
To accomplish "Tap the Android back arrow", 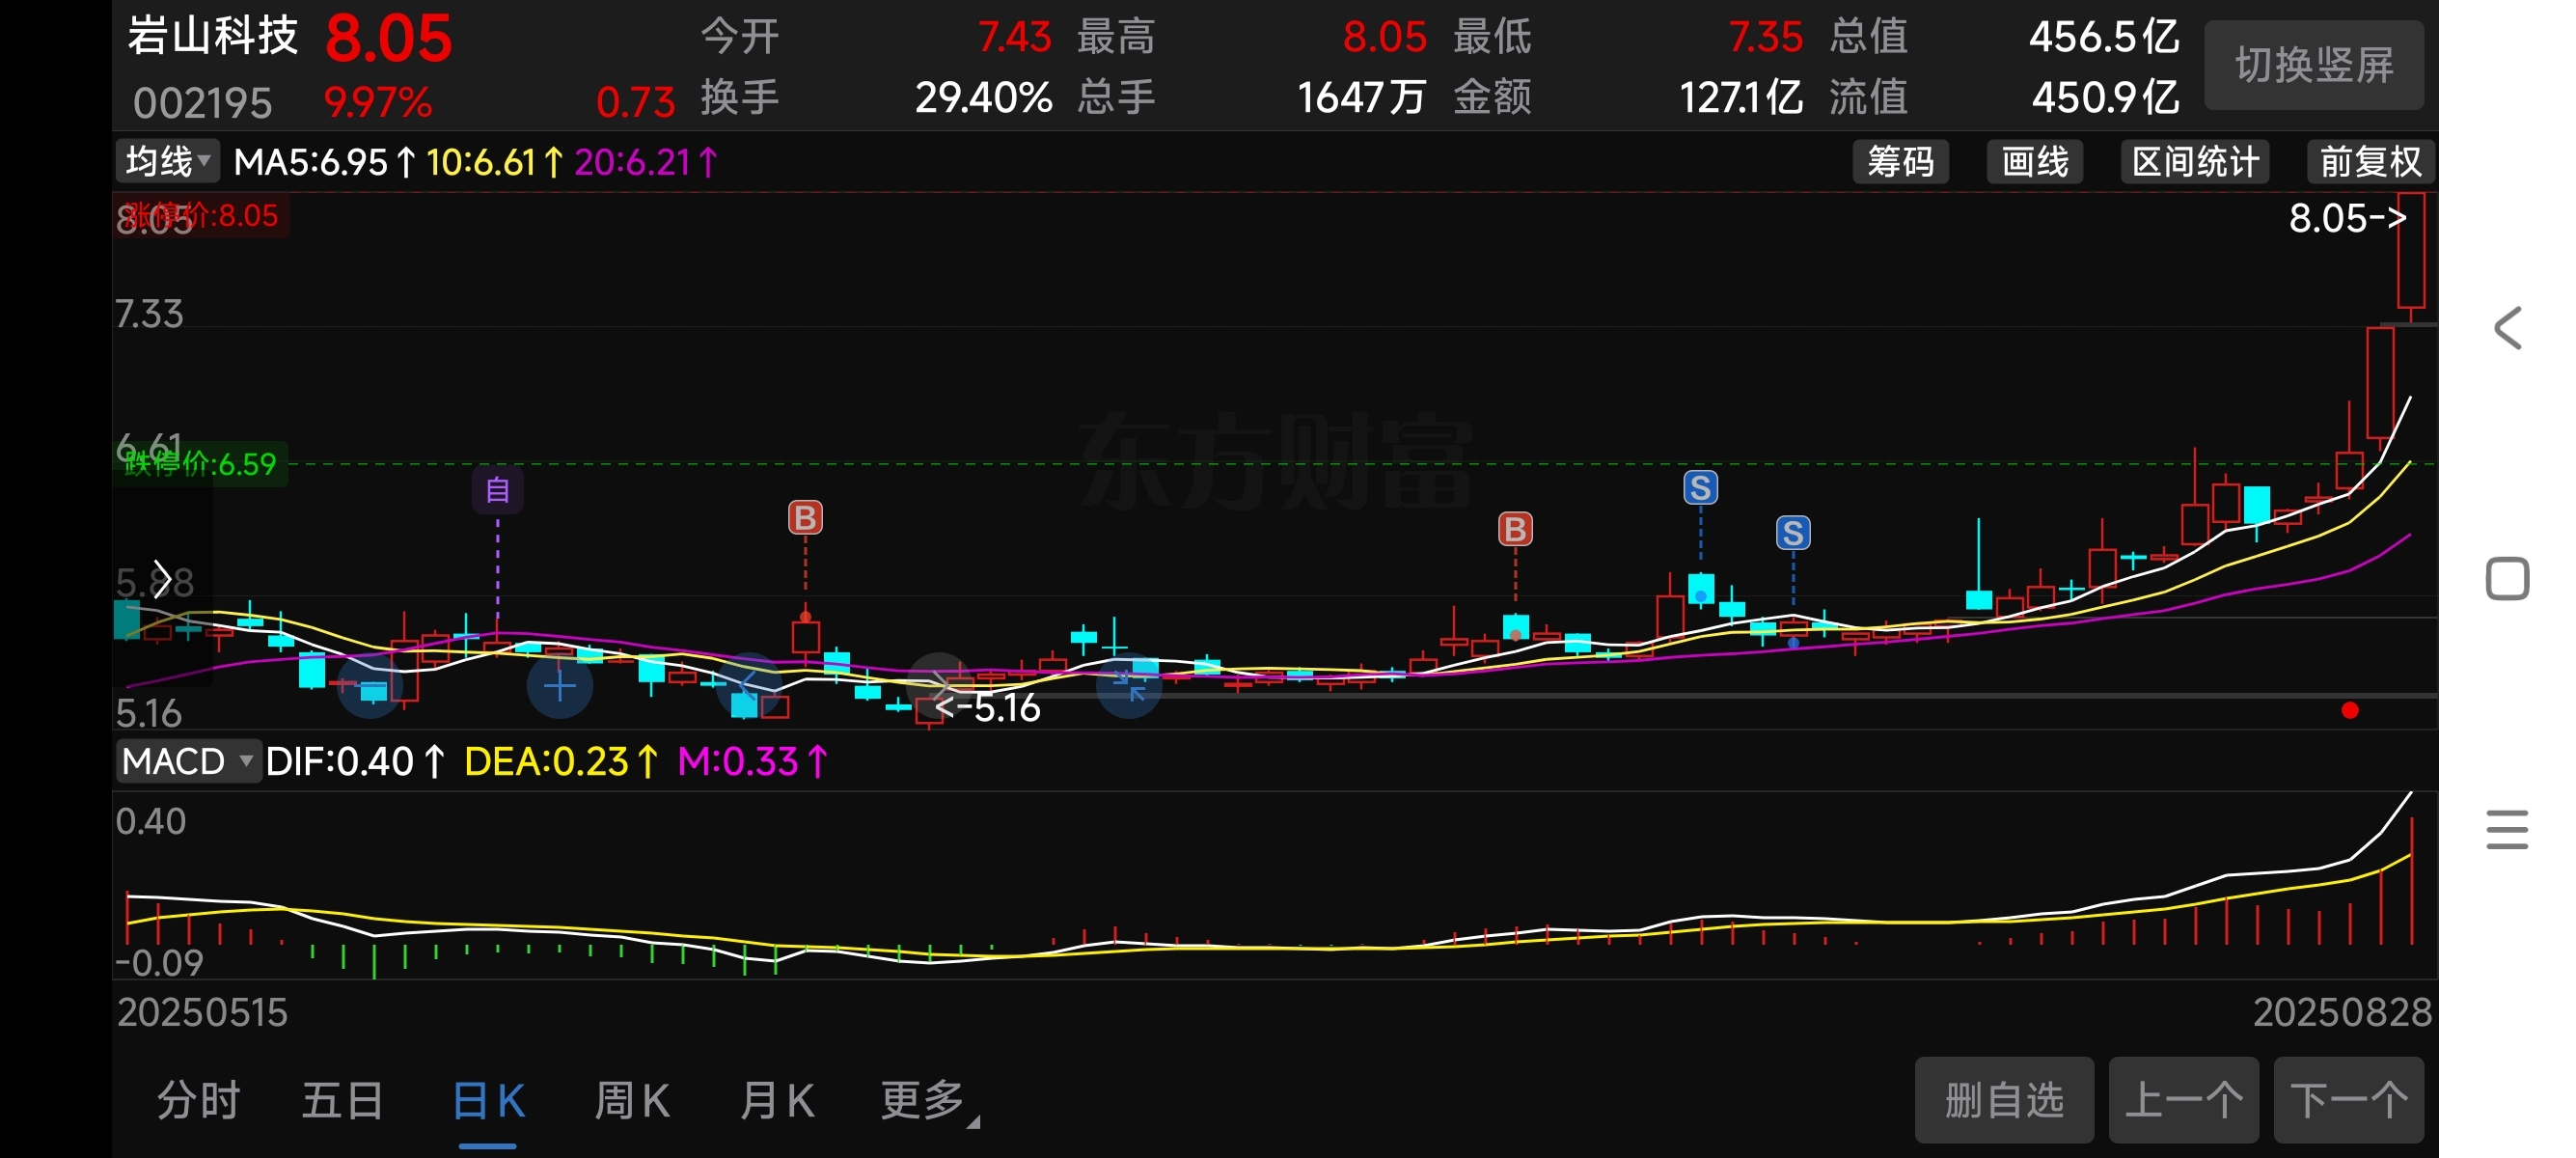I will [2507, 328].
